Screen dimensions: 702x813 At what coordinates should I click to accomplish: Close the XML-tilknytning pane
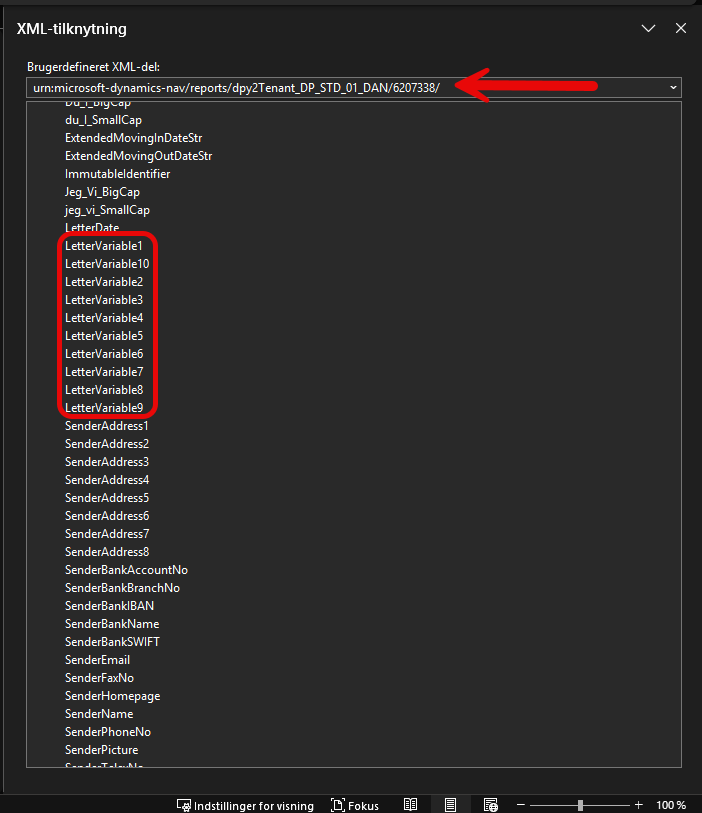tap(681, 29)
